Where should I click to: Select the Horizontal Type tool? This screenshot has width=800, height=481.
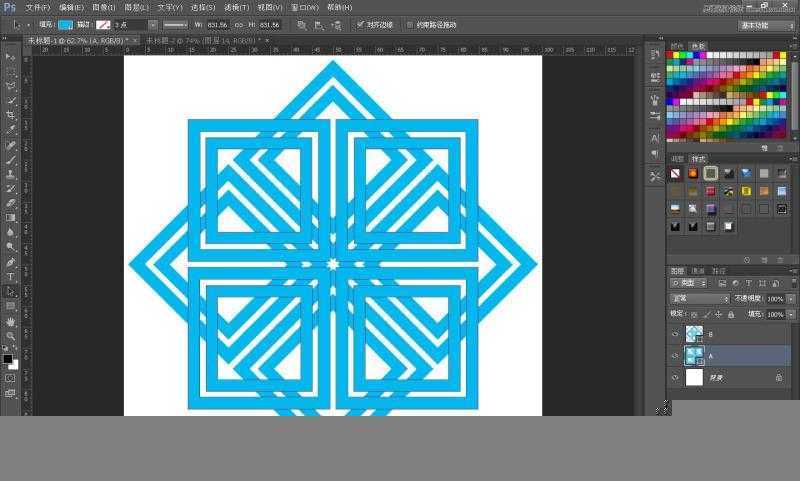point(10,277)
